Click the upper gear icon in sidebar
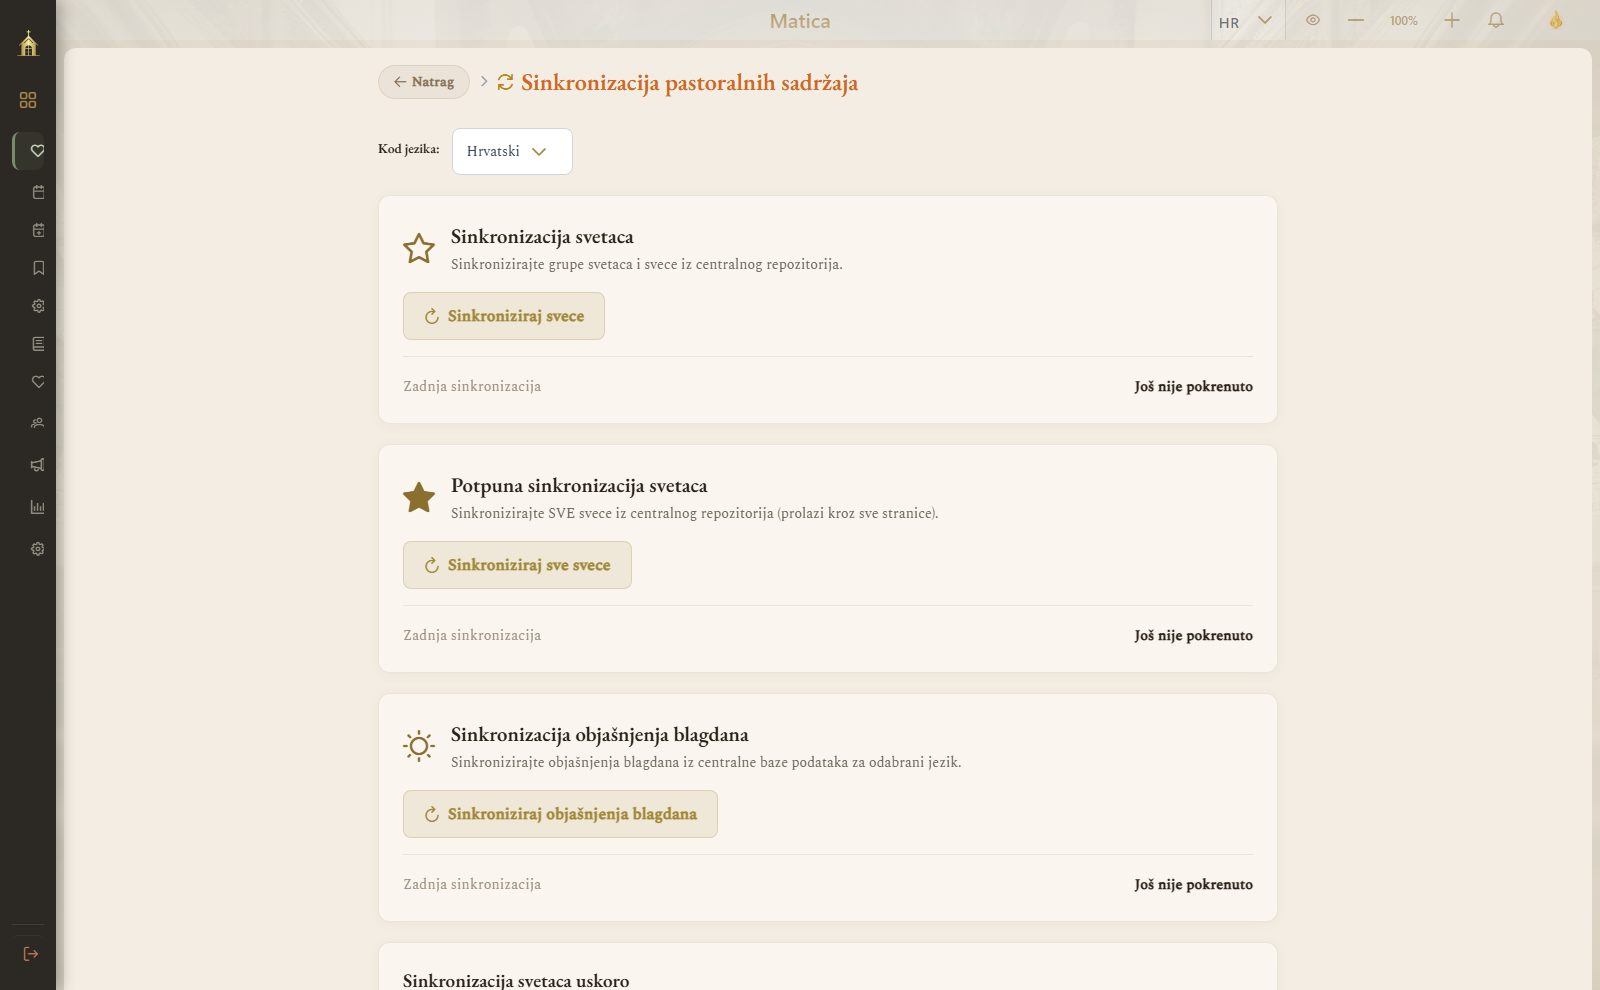The height and width of the screenshot is (990, 1600). pyautogui.click(x=38, y=306)
